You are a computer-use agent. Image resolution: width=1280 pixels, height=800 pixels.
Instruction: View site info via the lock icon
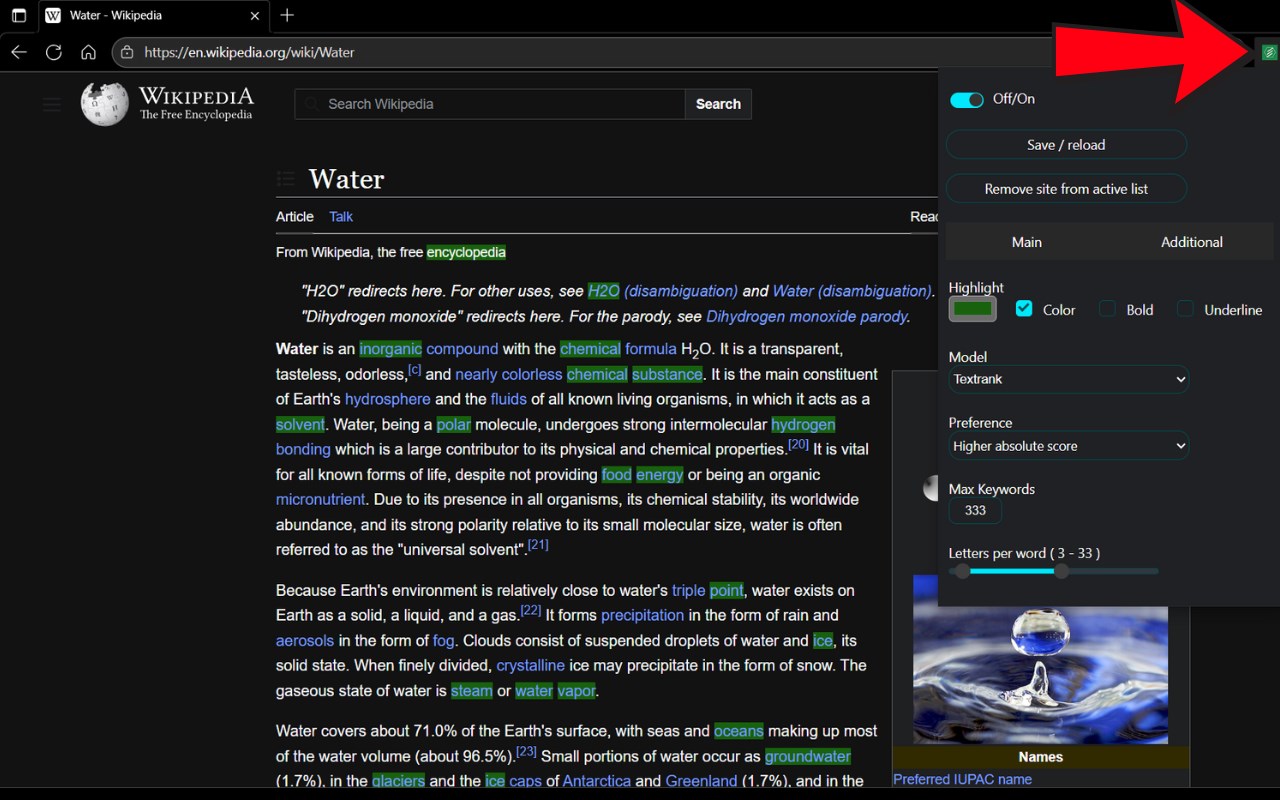126,52
